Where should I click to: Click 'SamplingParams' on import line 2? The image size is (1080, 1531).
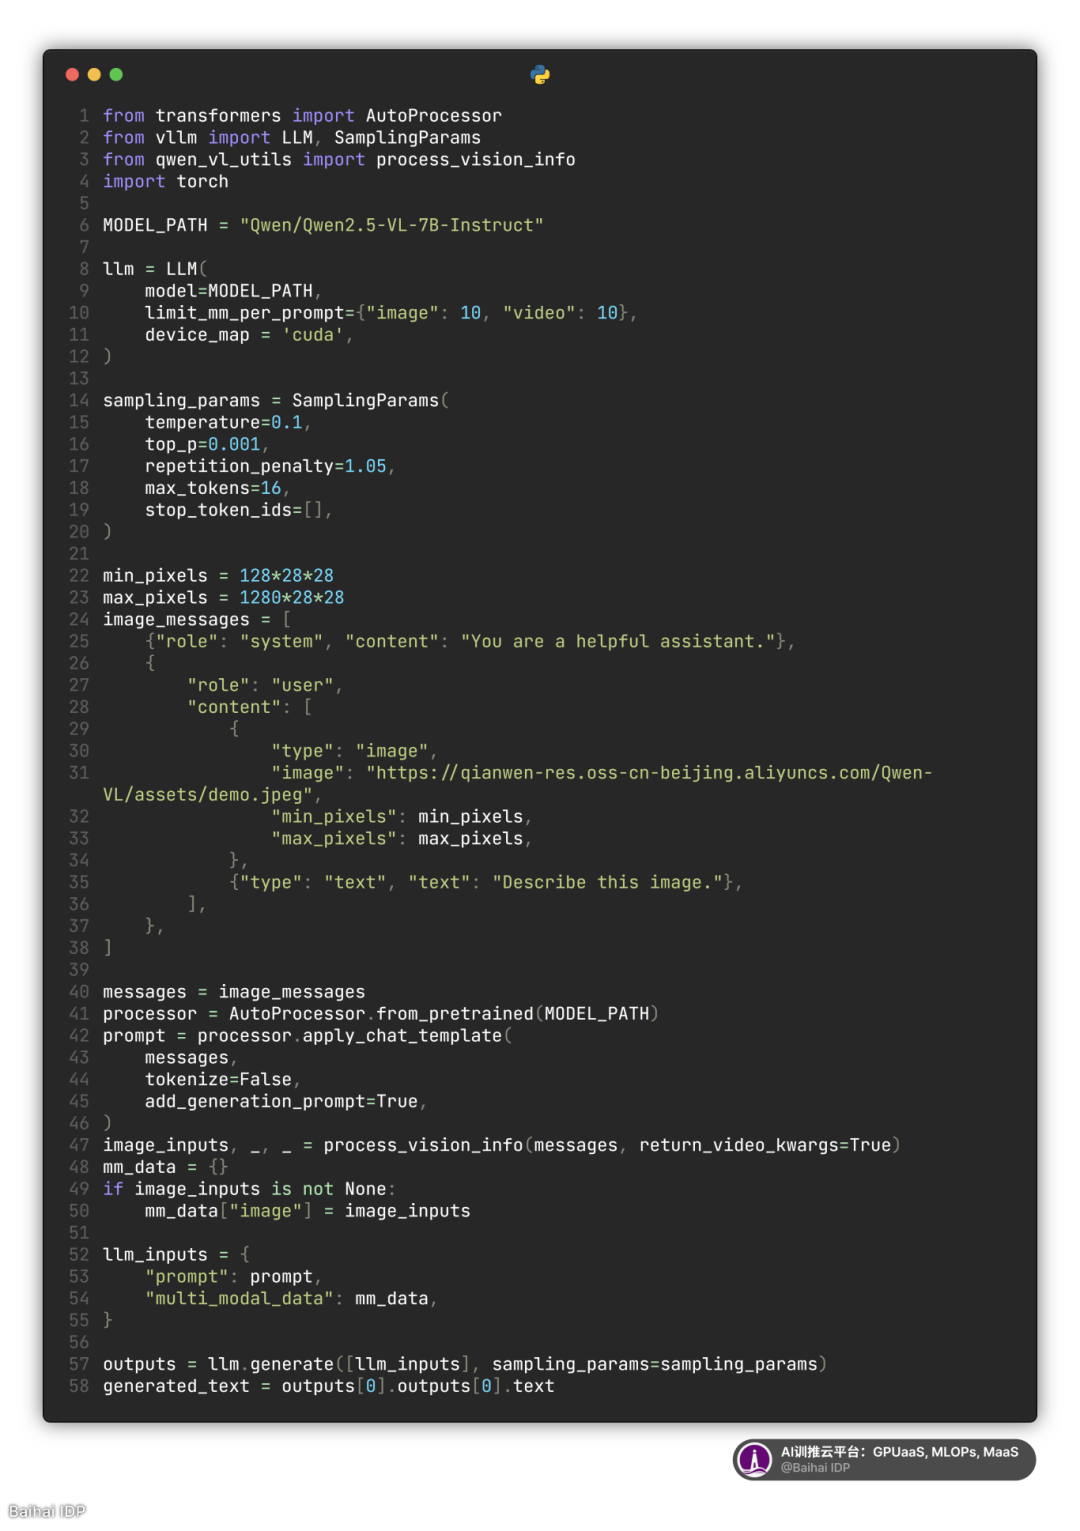pos(407,138)
